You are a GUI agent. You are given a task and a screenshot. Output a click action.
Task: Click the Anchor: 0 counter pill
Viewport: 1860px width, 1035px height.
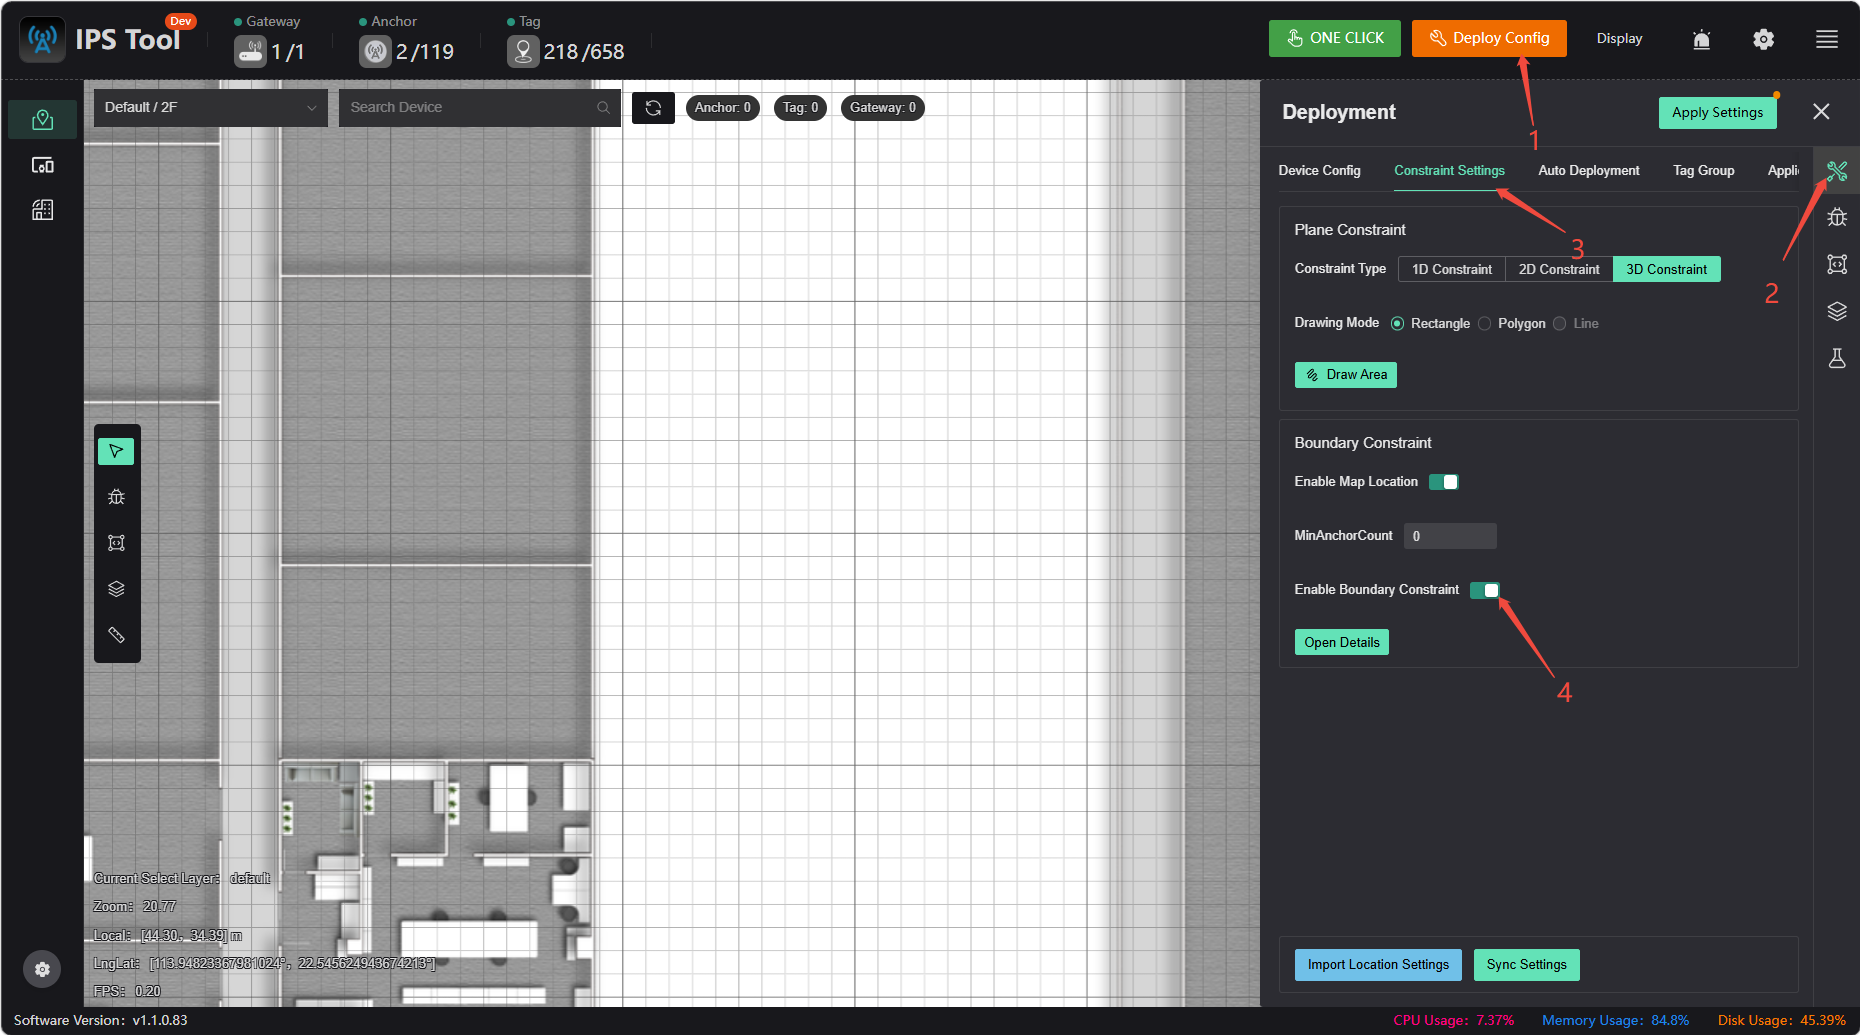[723, 108]
